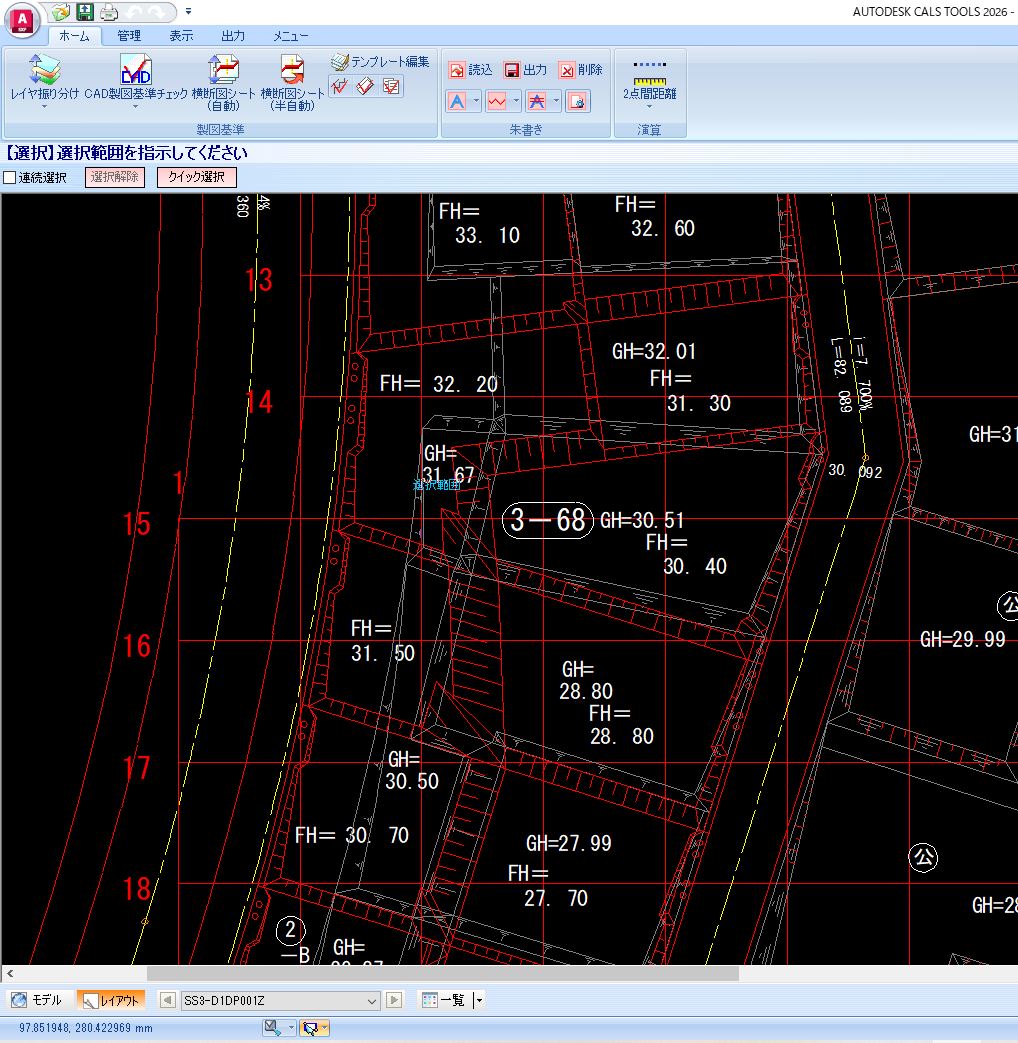
Task: Run the CAD製図基準チェック tool
Action: point(135,70)
